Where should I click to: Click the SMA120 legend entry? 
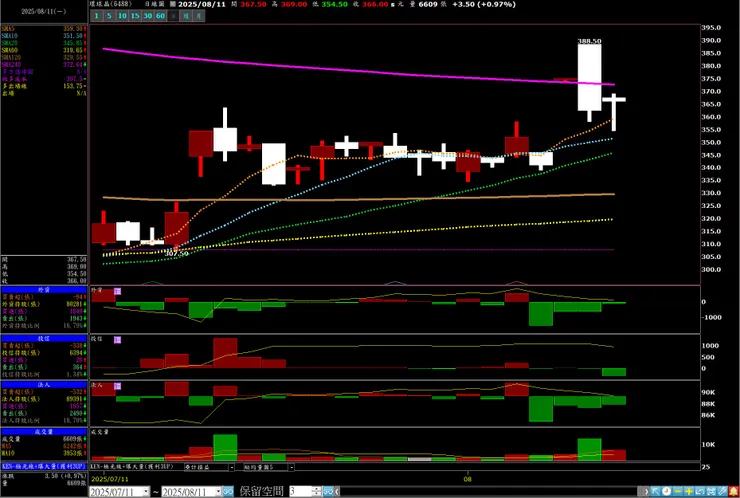44,57
